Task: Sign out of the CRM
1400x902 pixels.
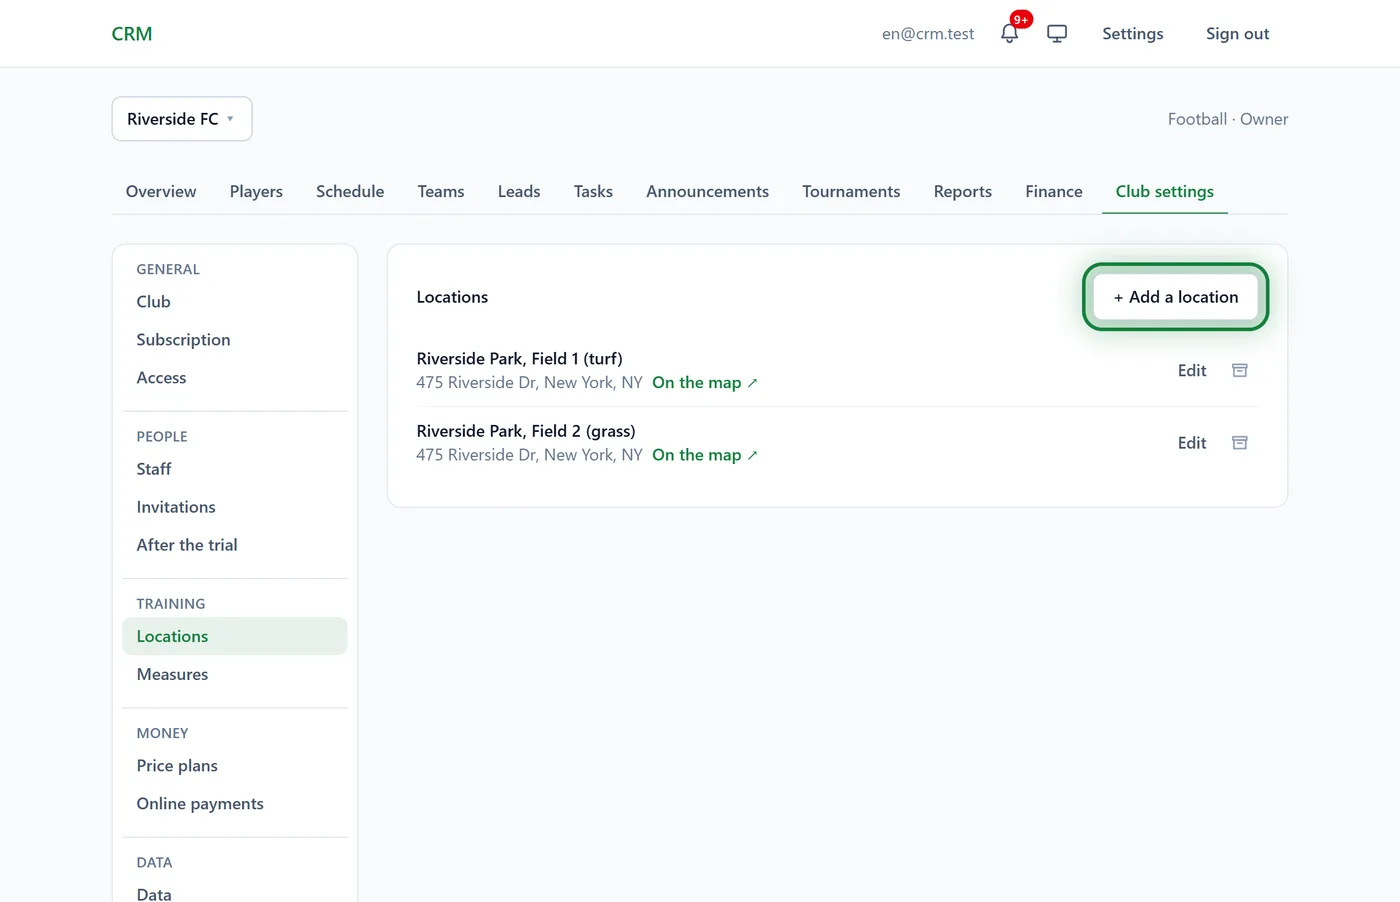Action: pyautogui.click(x=1238, y=34)
